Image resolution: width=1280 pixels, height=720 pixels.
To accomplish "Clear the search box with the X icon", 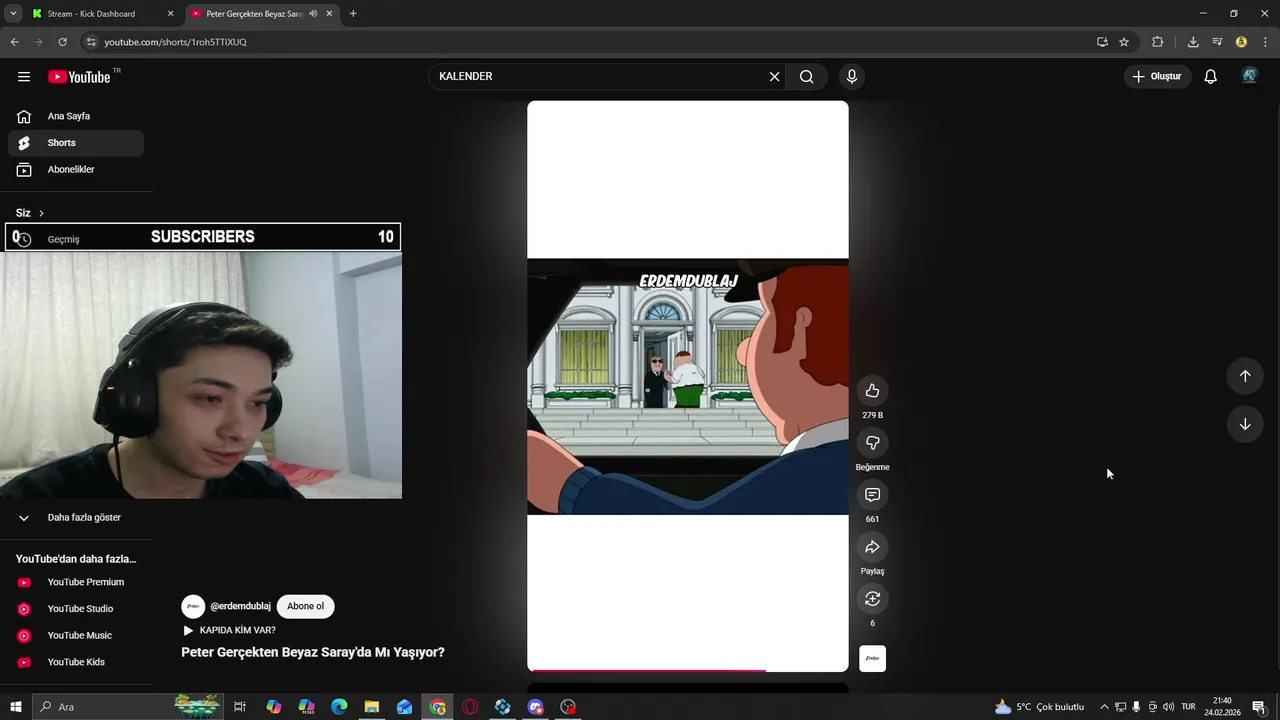I will (x=774, y=77).
